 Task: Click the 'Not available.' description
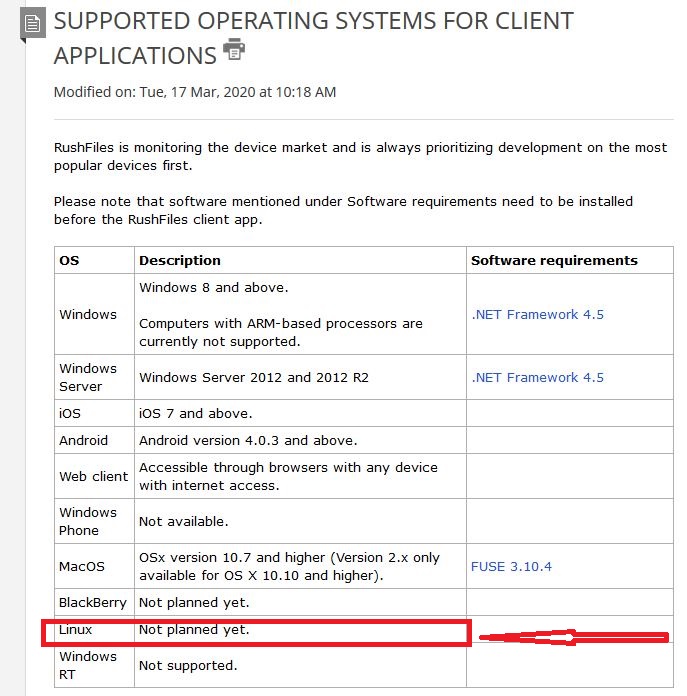[x=184, y=521]
